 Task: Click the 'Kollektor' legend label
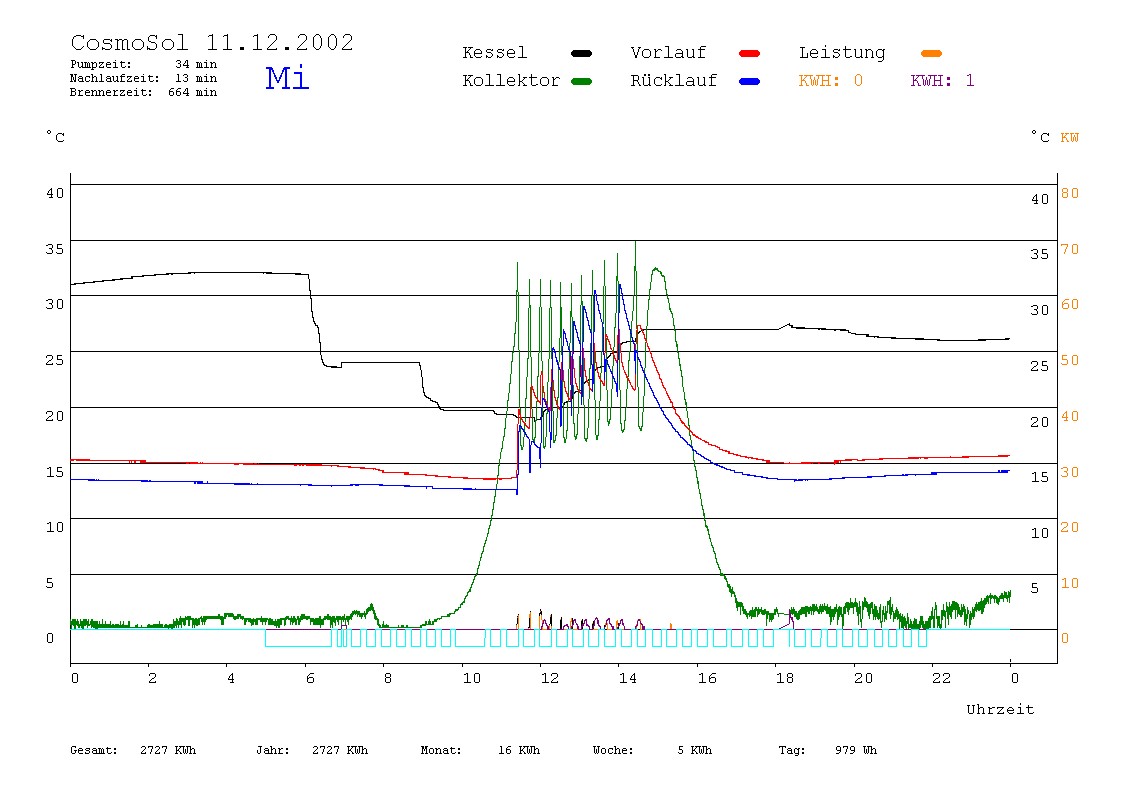pyautogui.click(x=511, y=81)
